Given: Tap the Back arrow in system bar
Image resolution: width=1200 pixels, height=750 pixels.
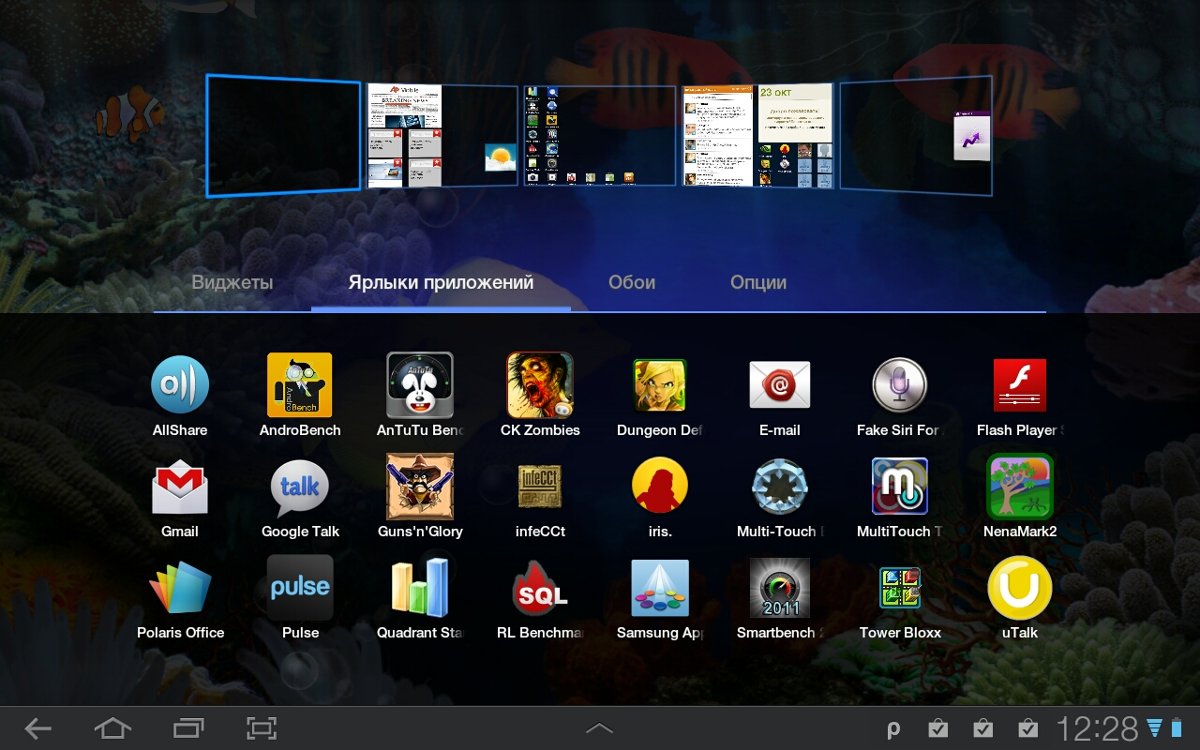Looking at the screenshot, I should [38, 729].
